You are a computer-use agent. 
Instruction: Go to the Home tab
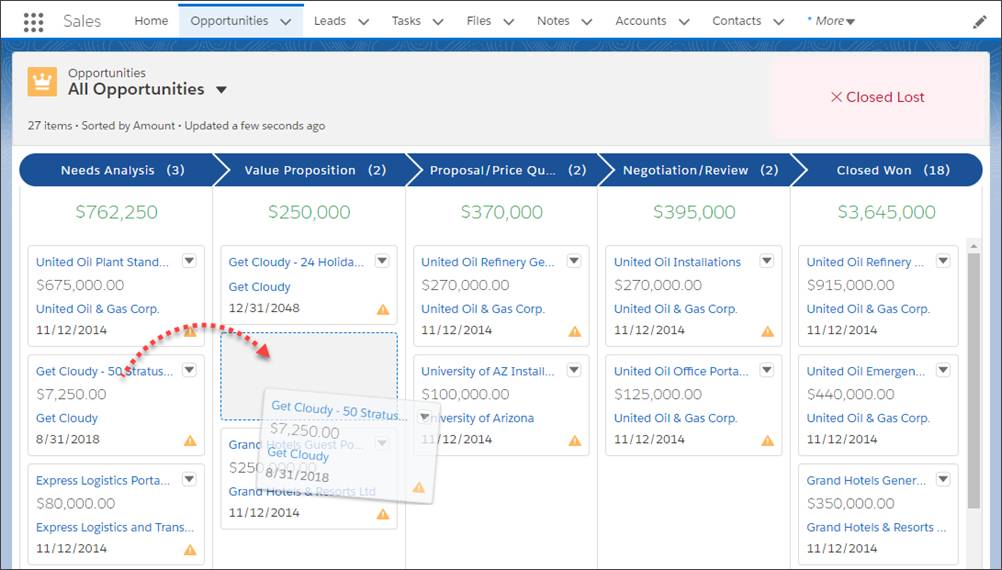coord(151,21)
